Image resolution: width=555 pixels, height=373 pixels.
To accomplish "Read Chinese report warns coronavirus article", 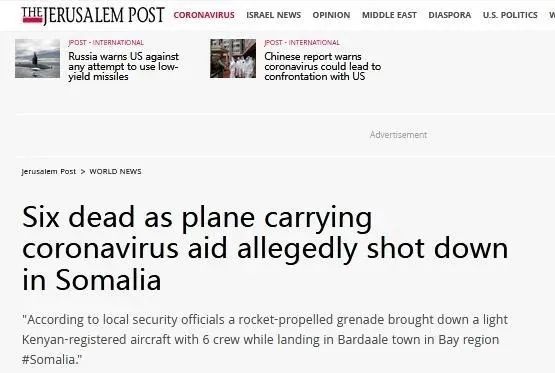I will [322, 67].
